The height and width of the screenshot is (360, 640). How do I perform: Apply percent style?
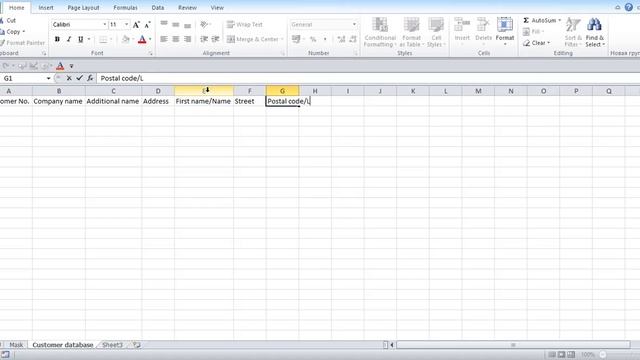pos(313,39)
